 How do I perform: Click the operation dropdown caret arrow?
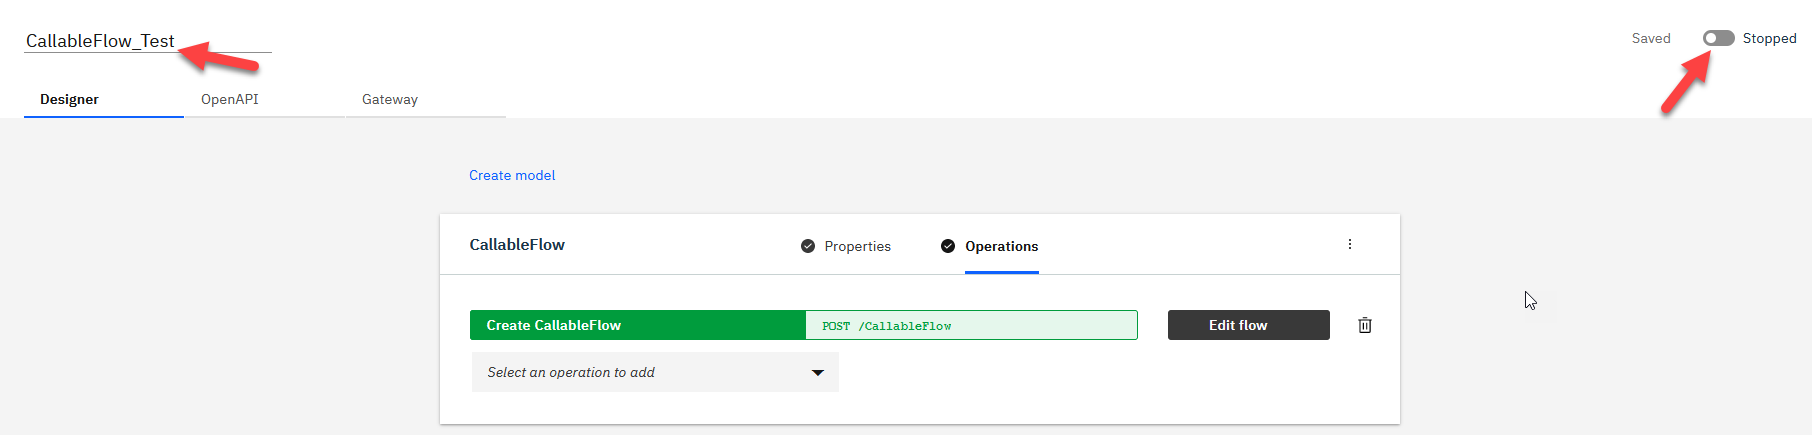tap(818, 373)
